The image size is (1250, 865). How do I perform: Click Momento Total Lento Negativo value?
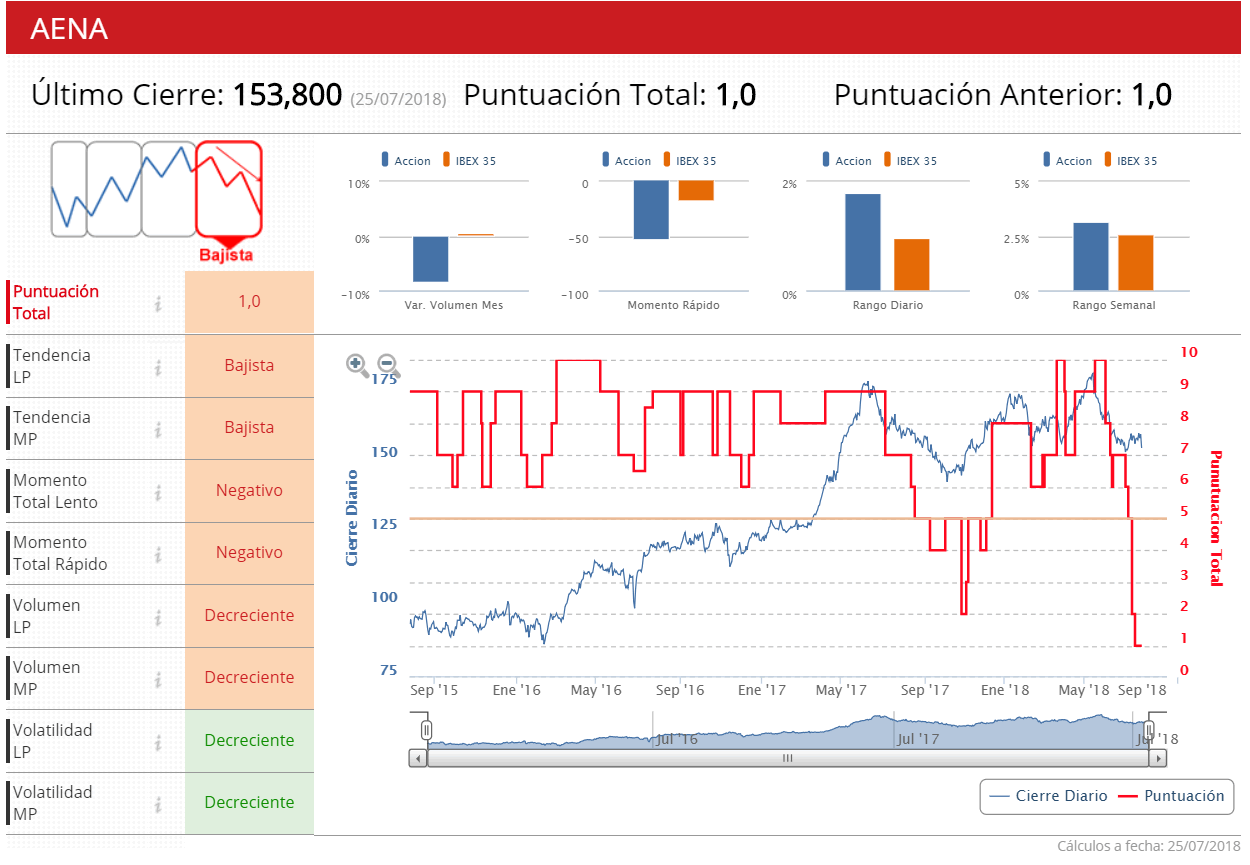click(x=249, y=491)
